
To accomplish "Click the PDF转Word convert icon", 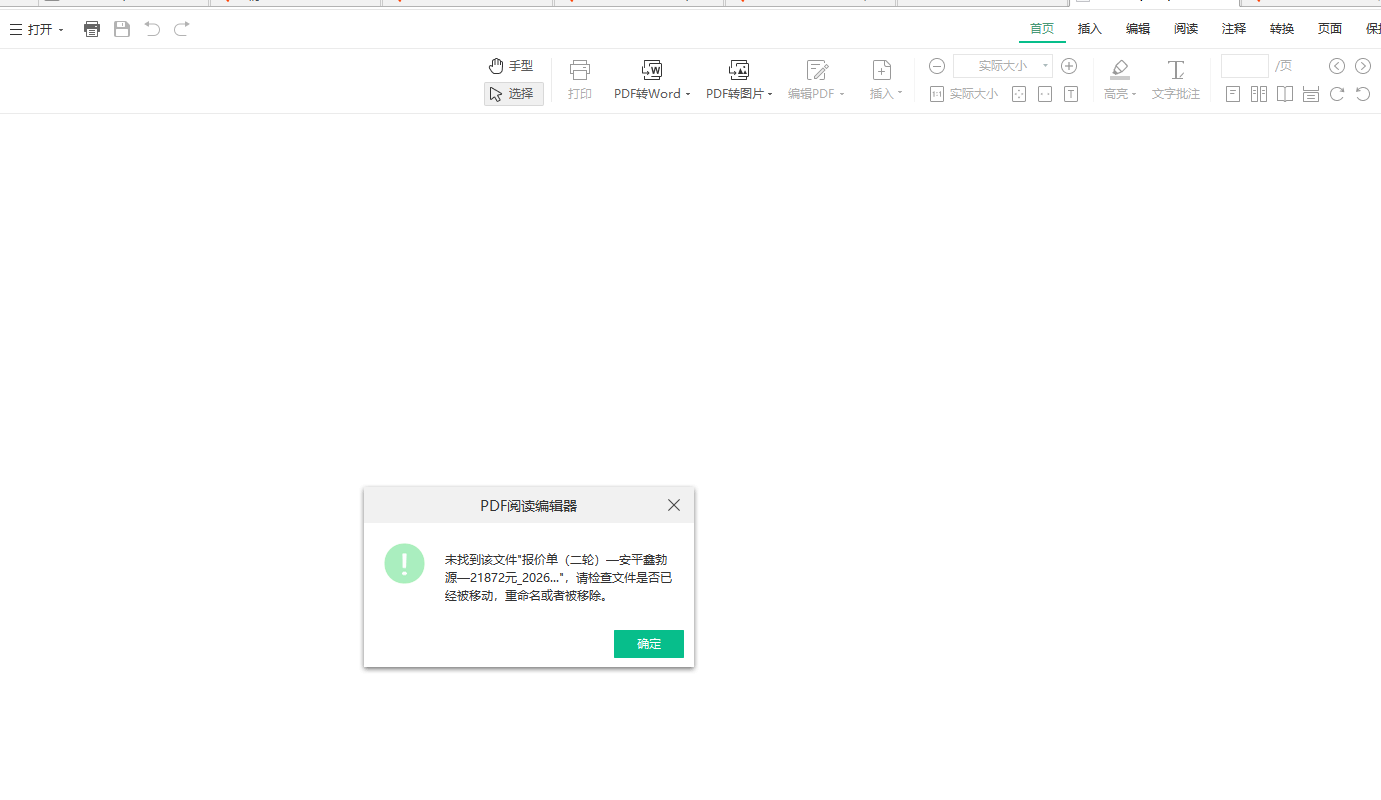I will pyautogui.click(x=652, y=70).
